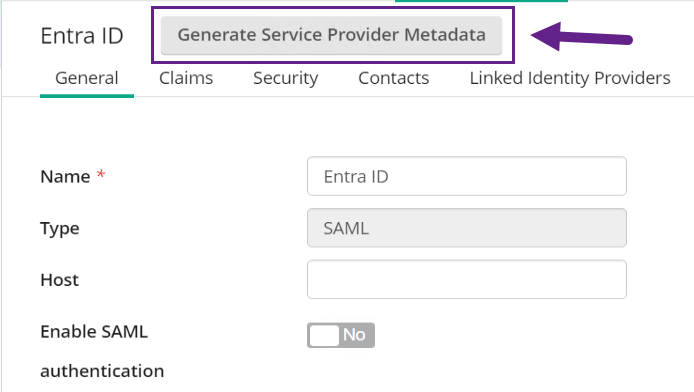Image resolution: width=694 pixels, height=392 pixels.
Task: Click Enable SAML authentication label text
Action: point(102,351)
